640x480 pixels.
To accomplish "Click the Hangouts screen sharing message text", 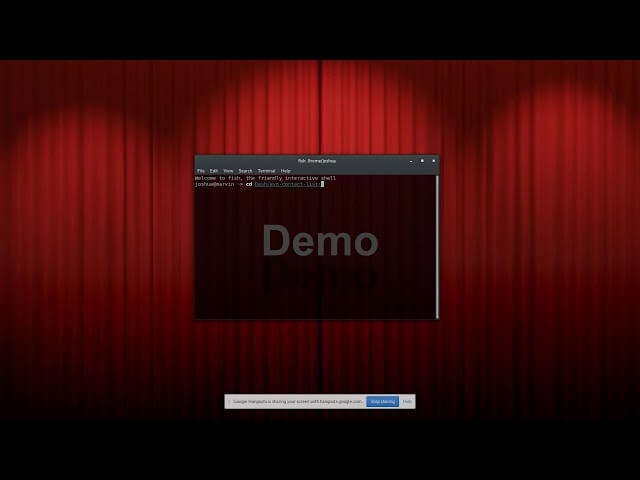I will 298,401.
